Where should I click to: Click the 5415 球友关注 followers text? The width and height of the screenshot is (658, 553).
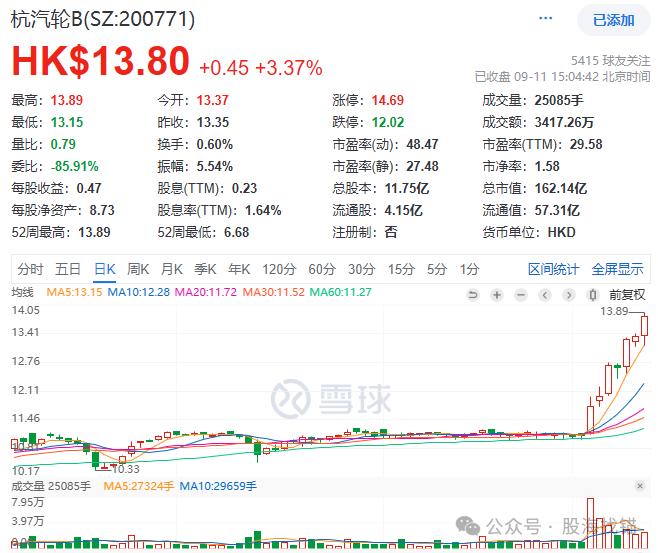(x=611, y=61)
